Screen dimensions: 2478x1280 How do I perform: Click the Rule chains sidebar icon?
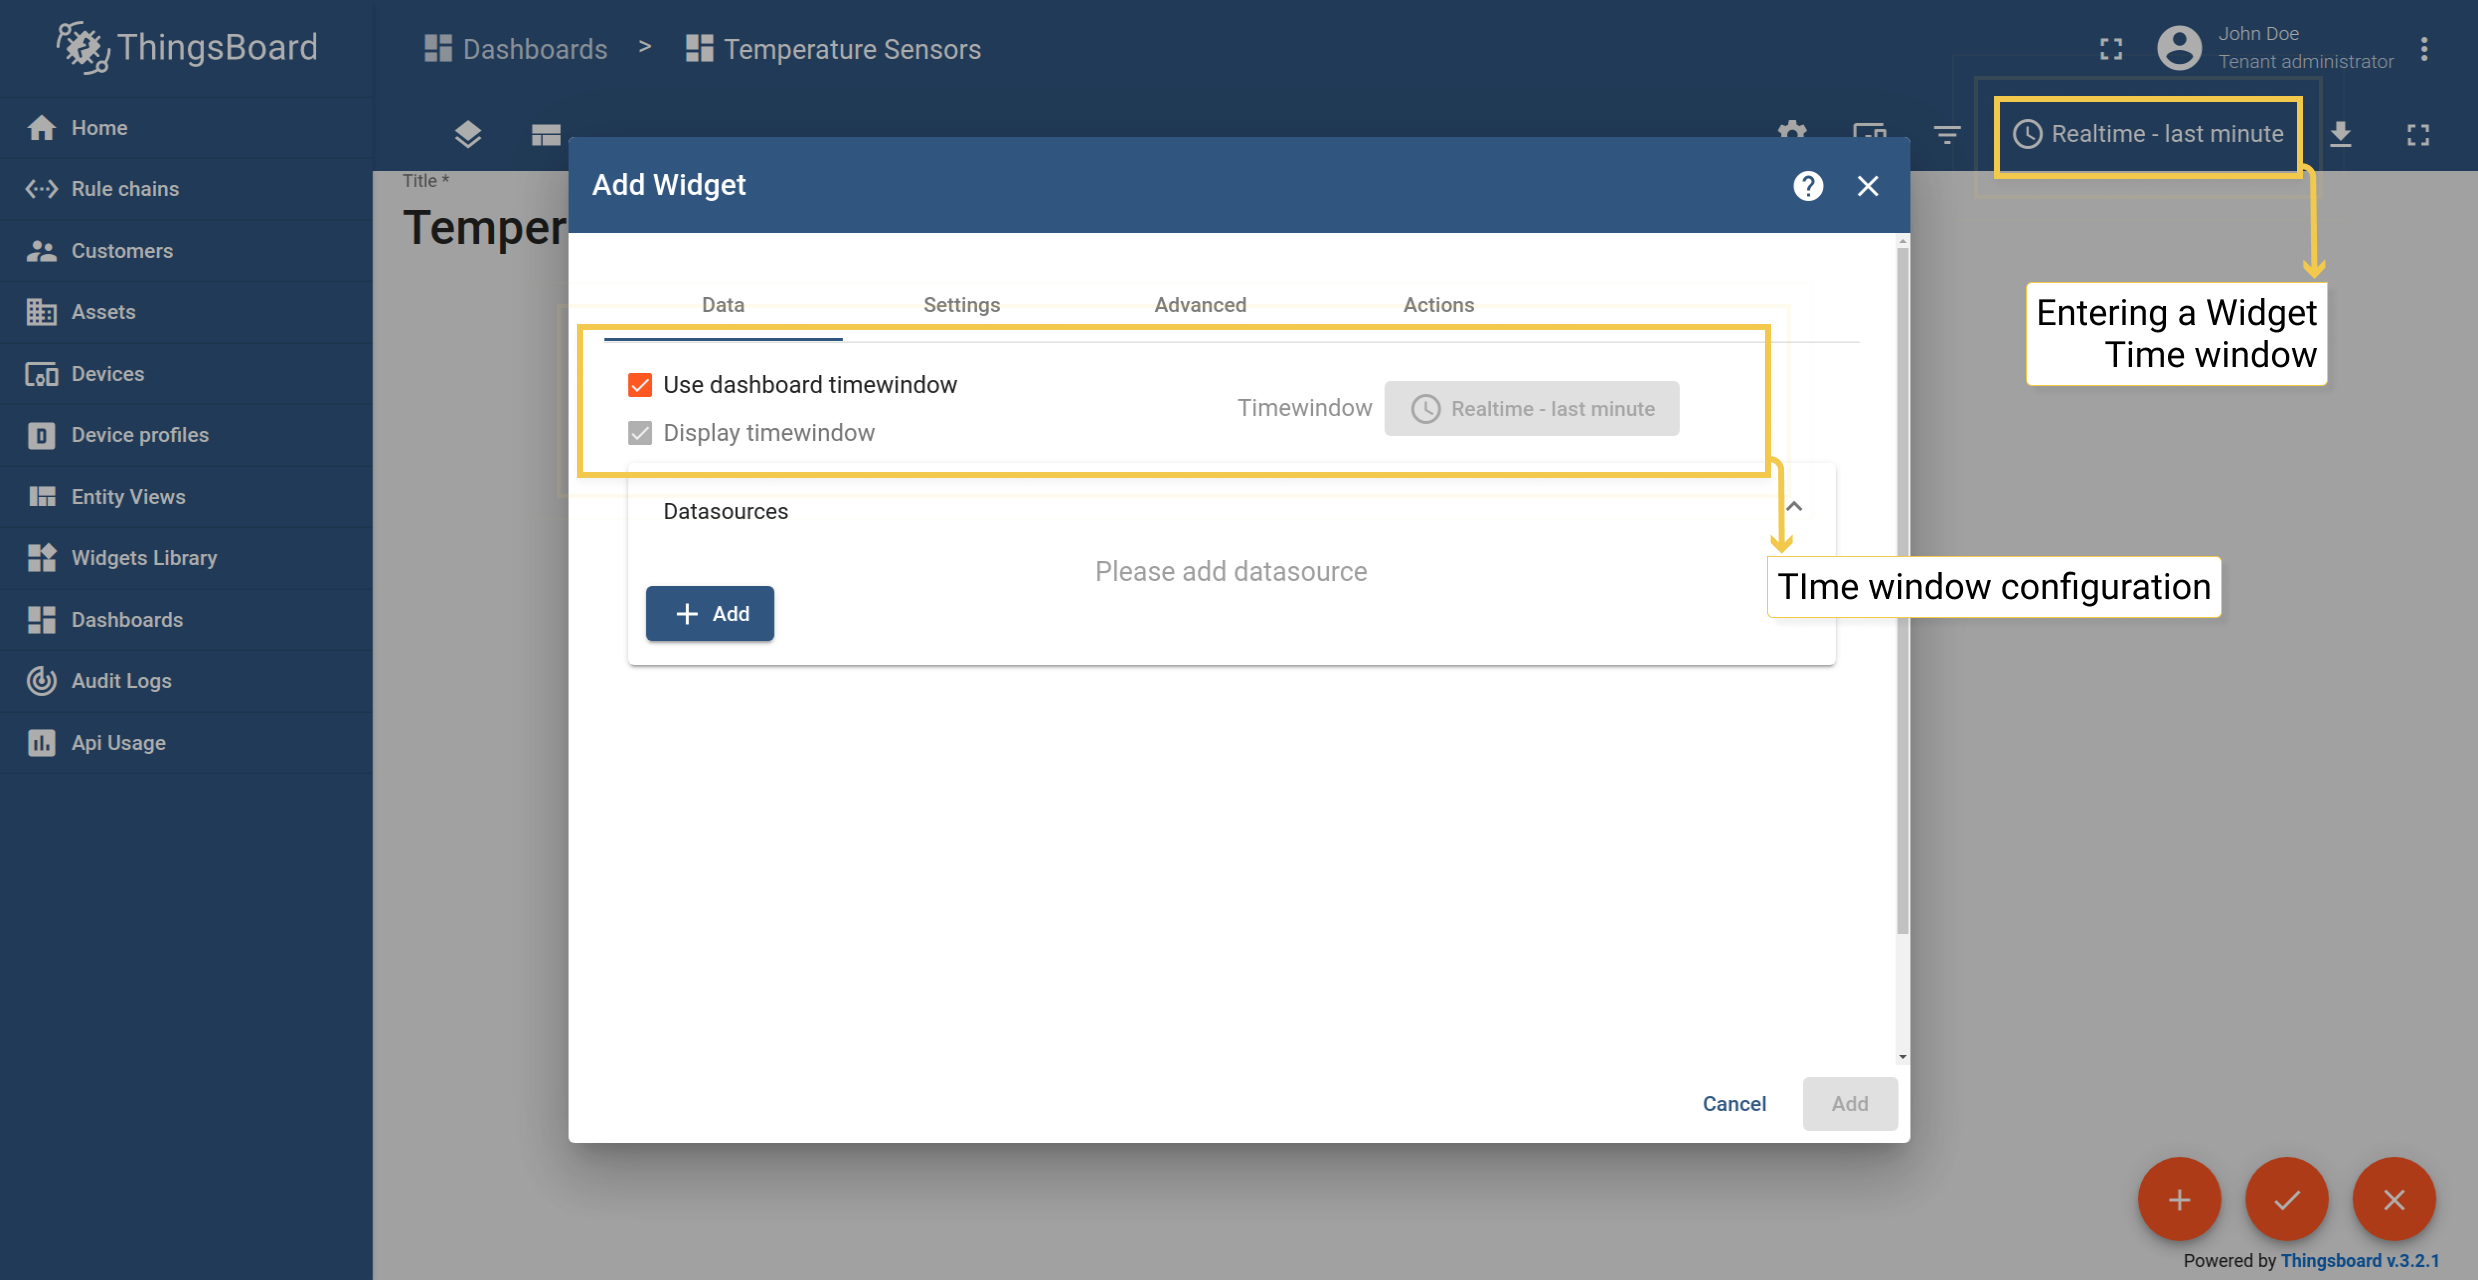(41, 189)
